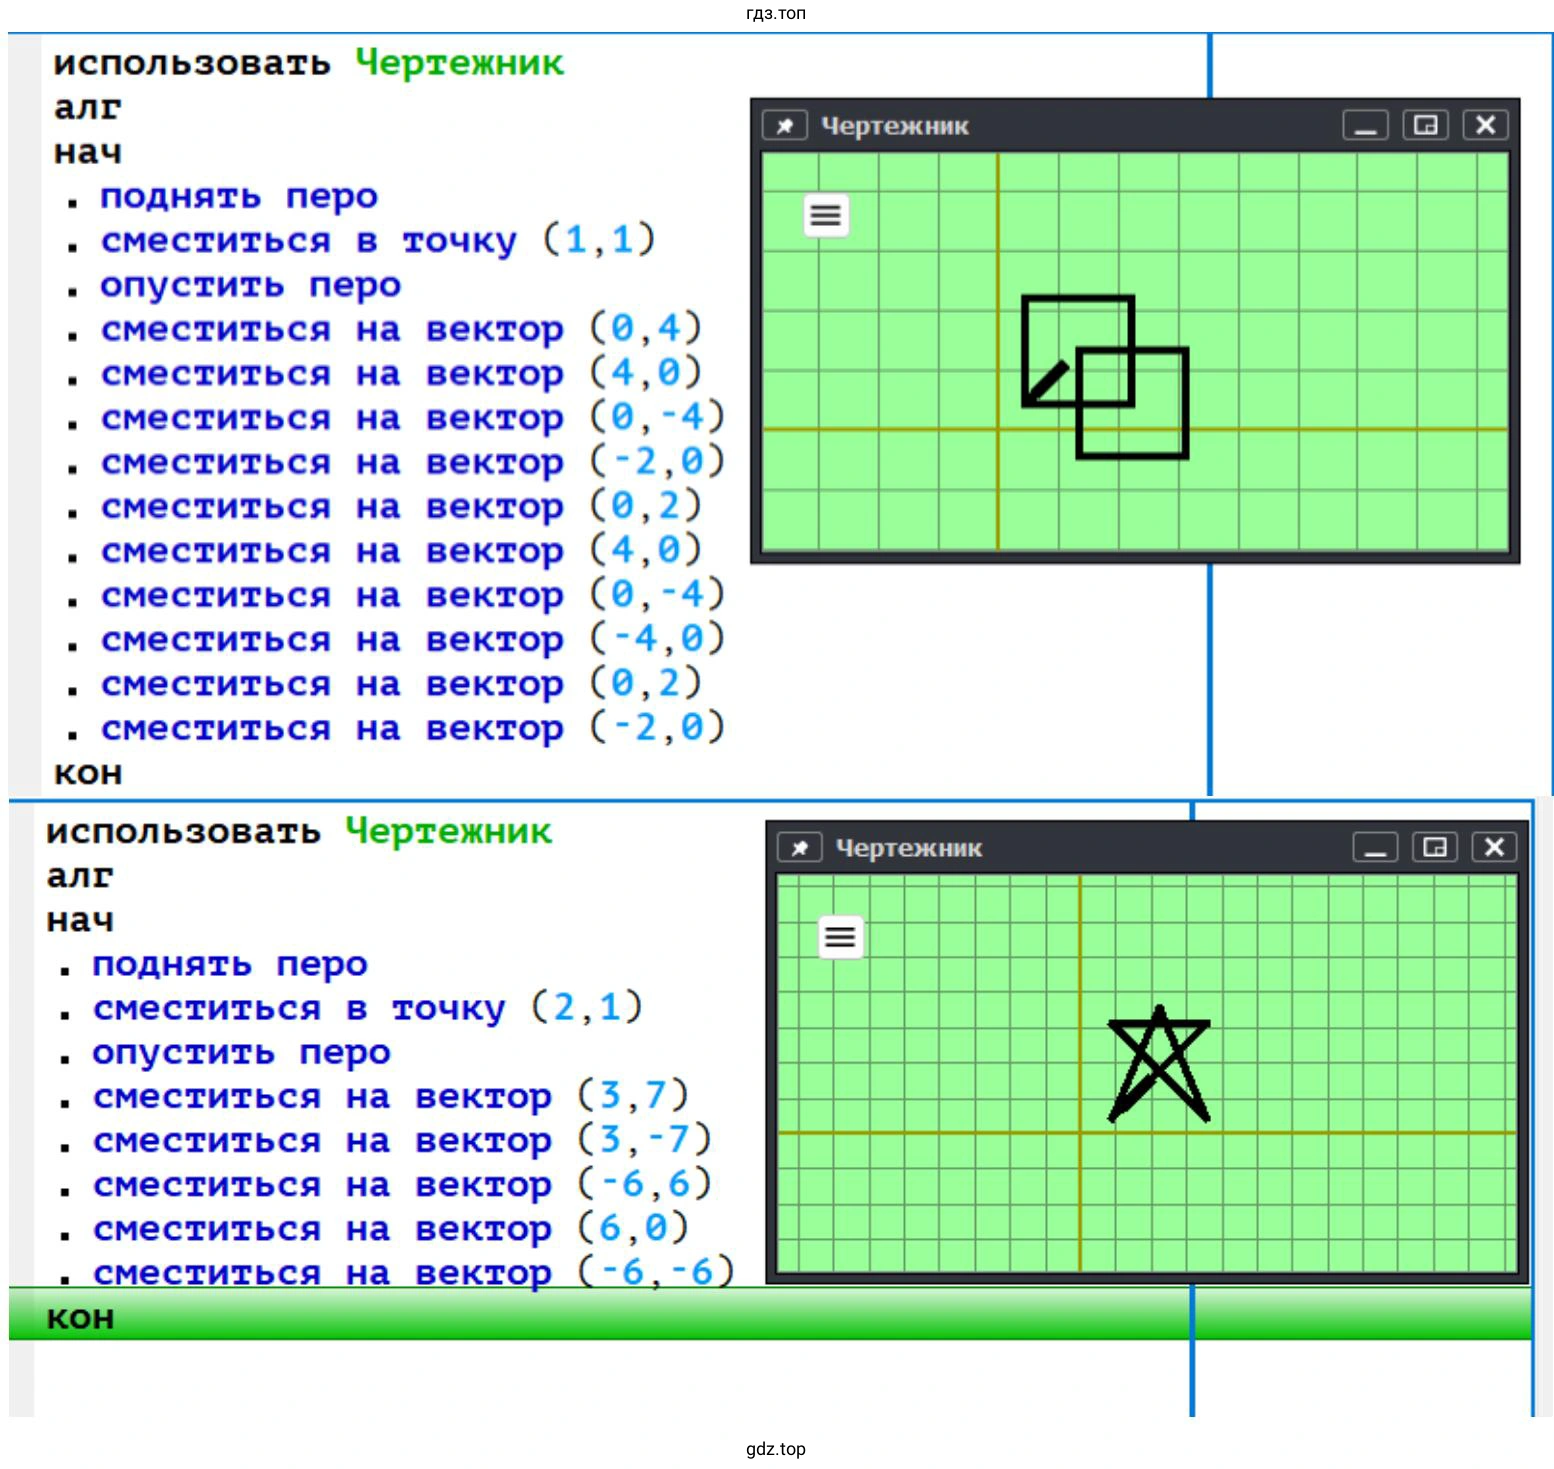Click the upper Чертежник window title text
1554x1469 pixels.
pyautogui.click(x=895, y=126)
